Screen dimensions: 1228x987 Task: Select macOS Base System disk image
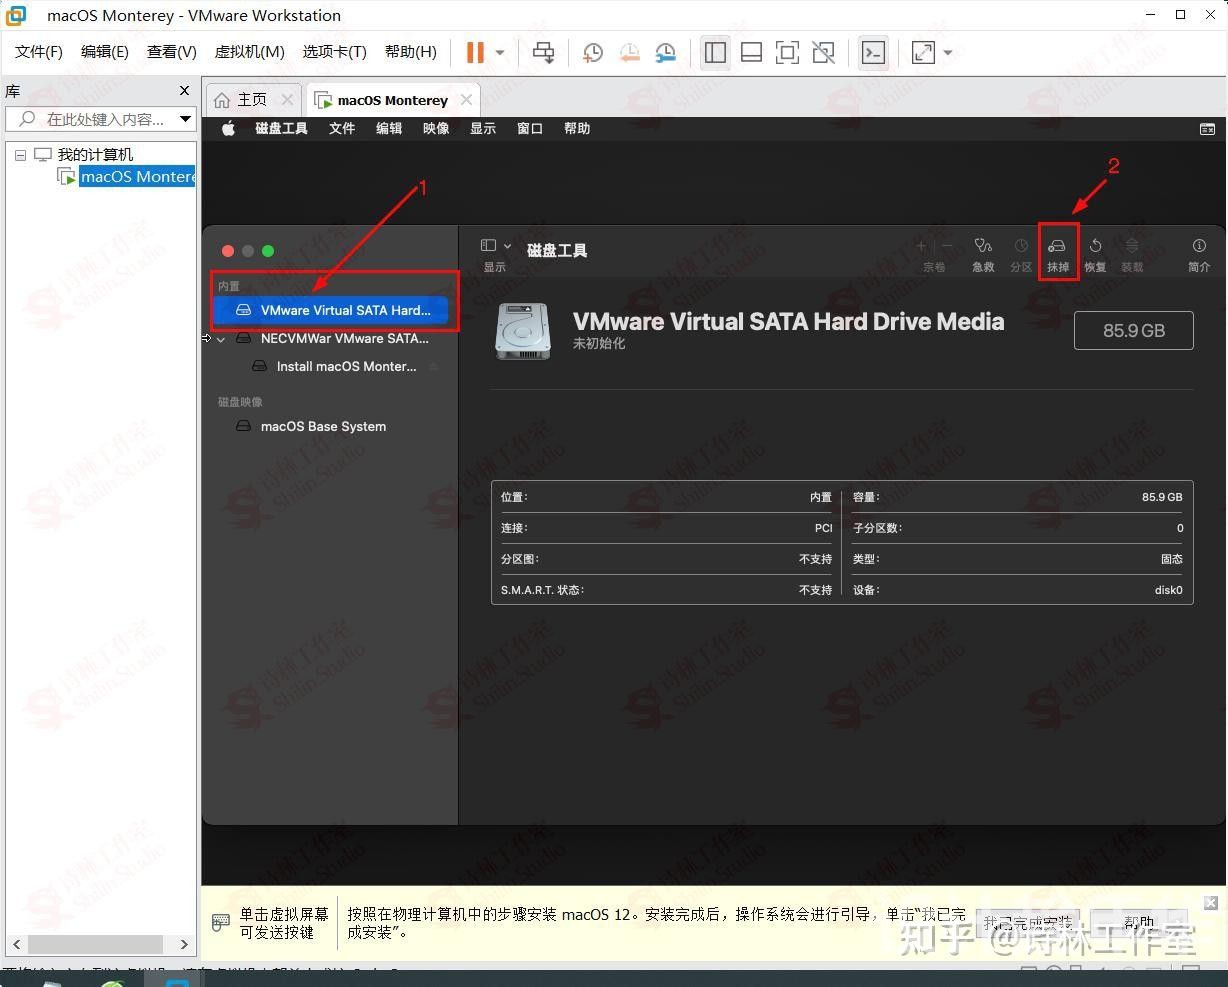click(x=323, y=426)
